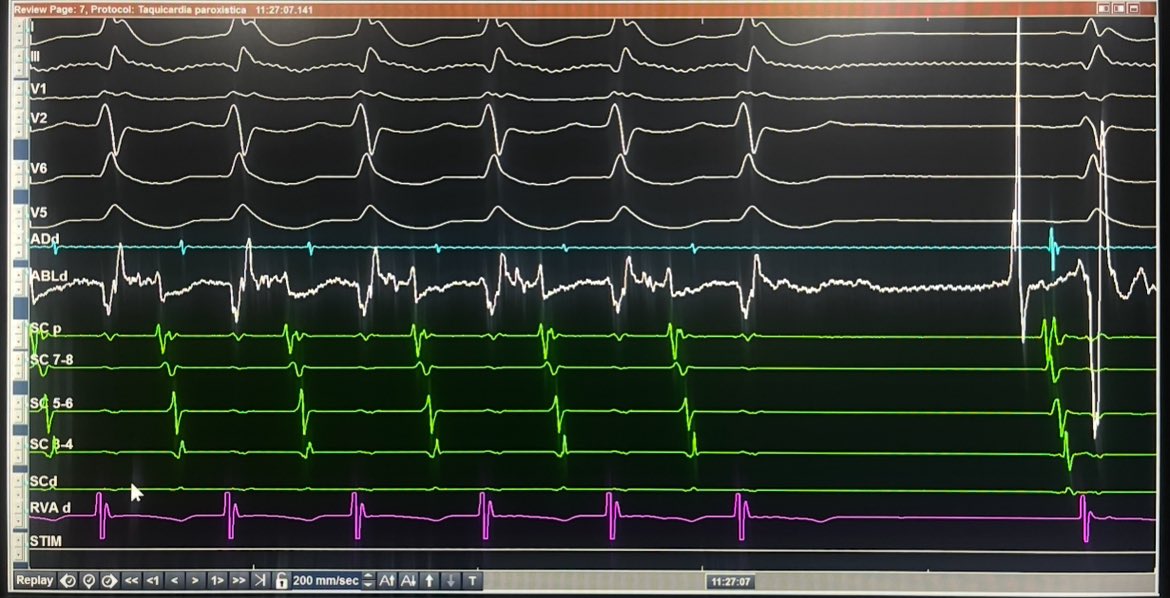Select the ABLd channel label
The image size is (1170, 598).
tap(49, 276)
